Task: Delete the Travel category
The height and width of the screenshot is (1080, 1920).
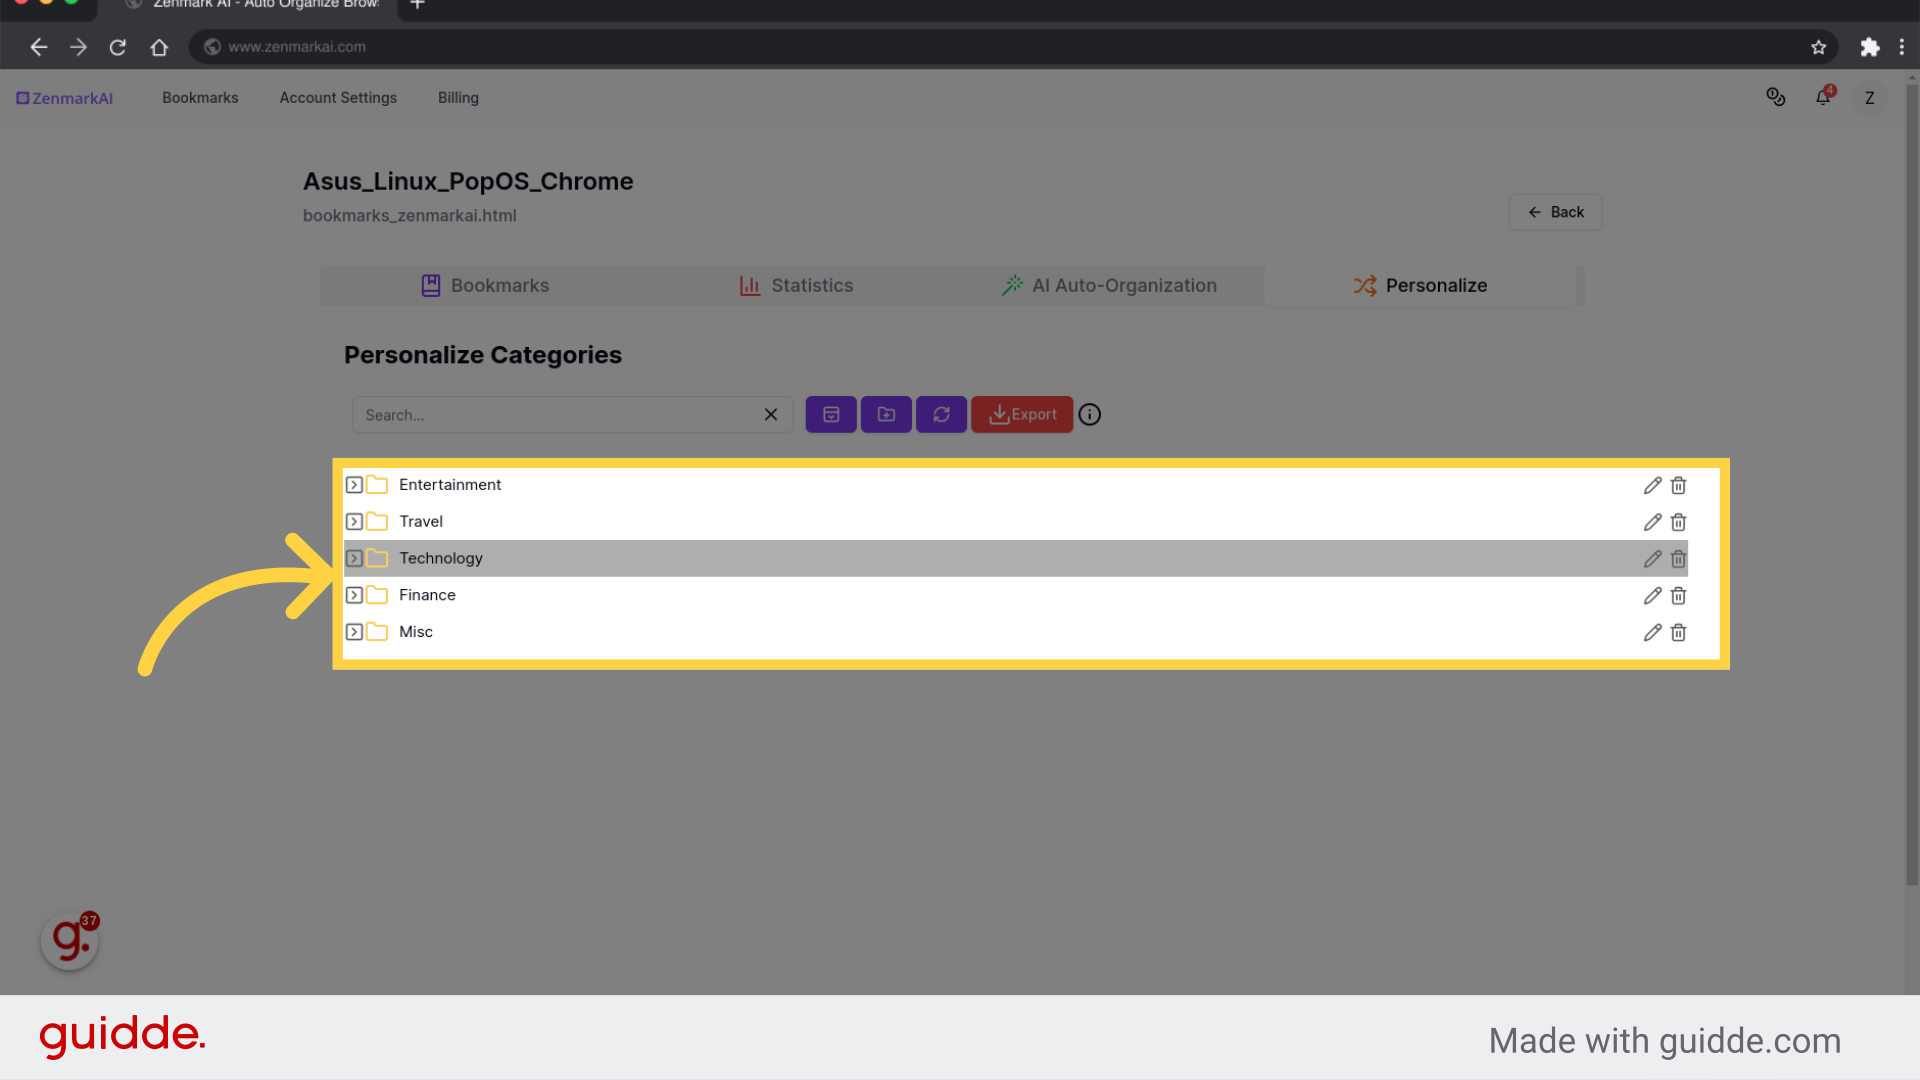Action: pyautogui.click(x=1678, y=522)
